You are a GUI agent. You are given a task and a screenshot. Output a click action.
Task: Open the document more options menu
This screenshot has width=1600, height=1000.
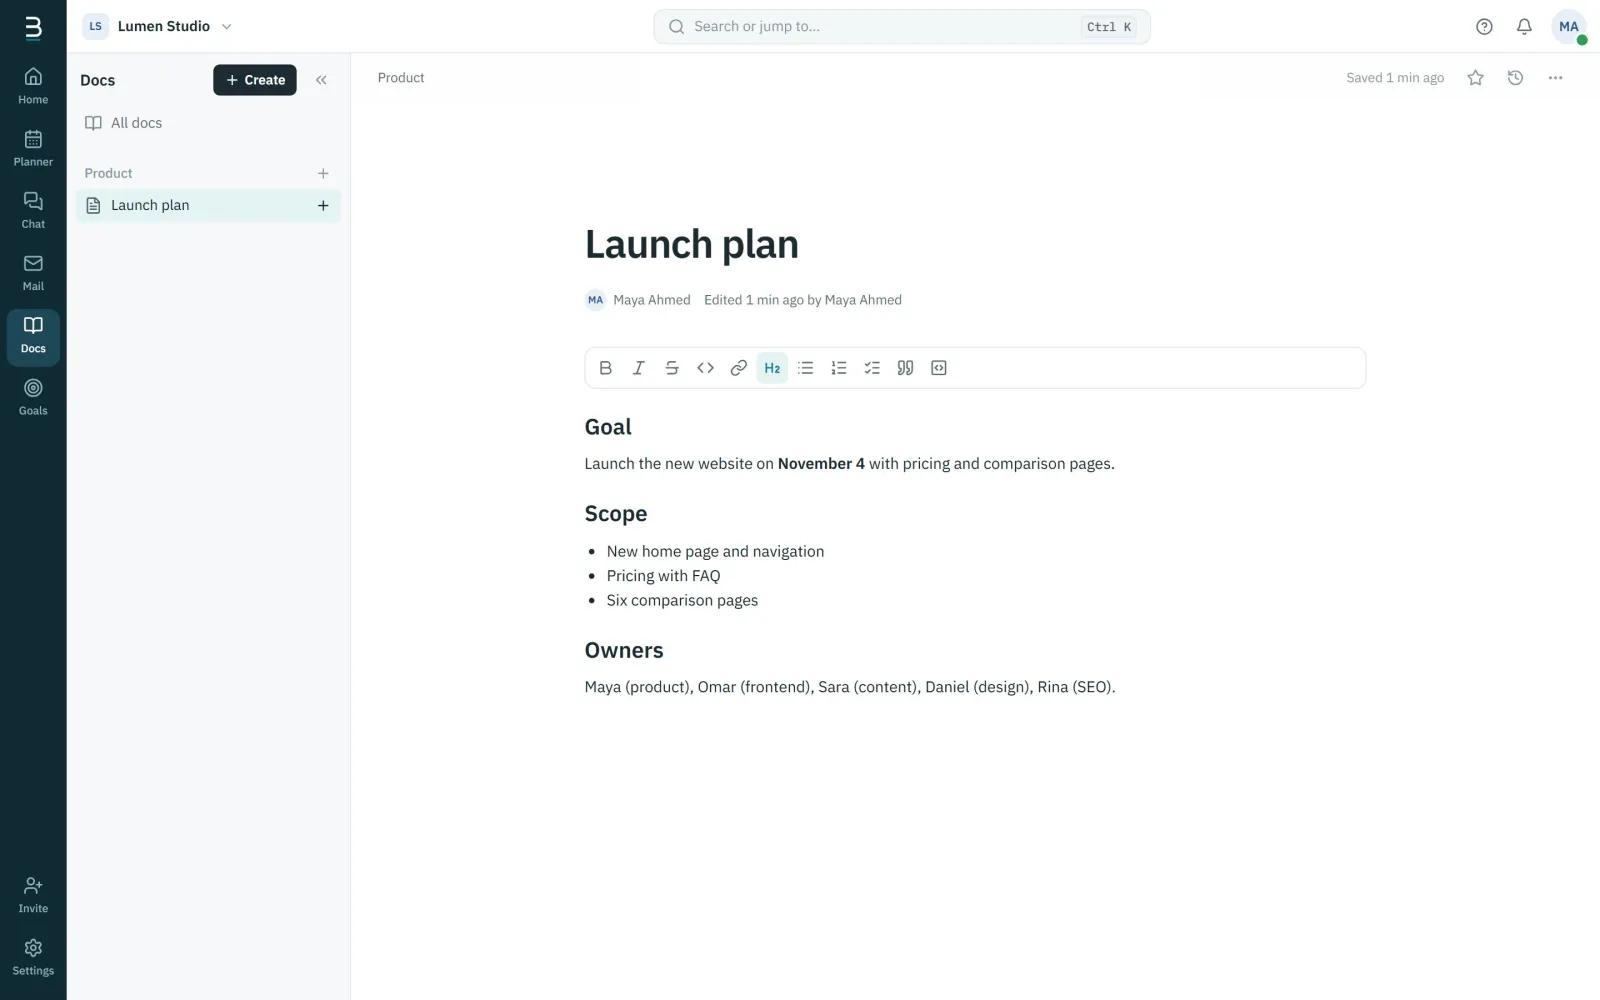pos(1555,78)
